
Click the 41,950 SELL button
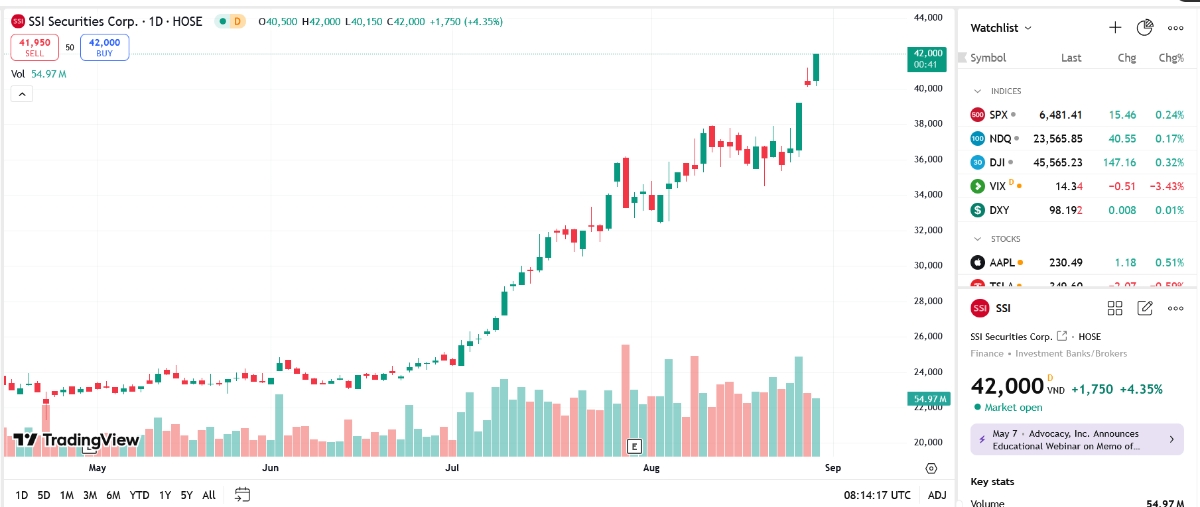(35, 47)
